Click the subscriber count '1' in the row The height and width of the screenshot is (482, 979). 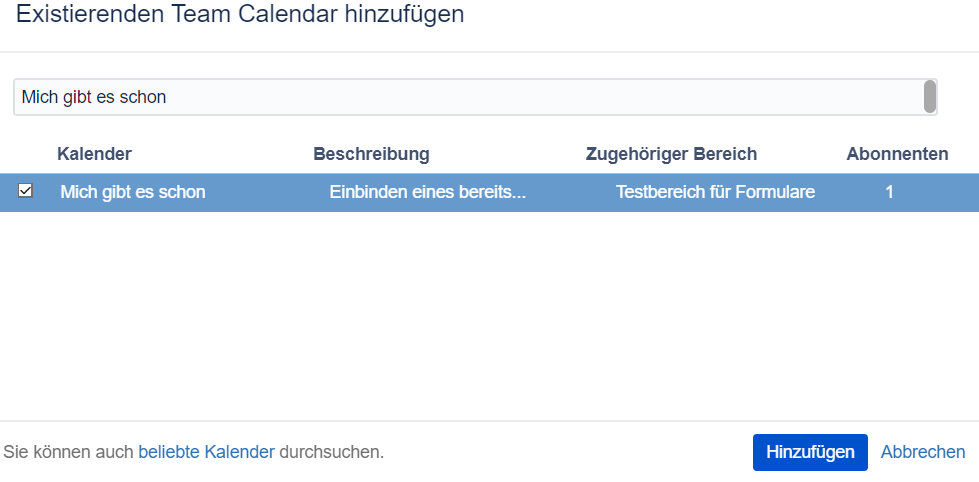point(889,192)
